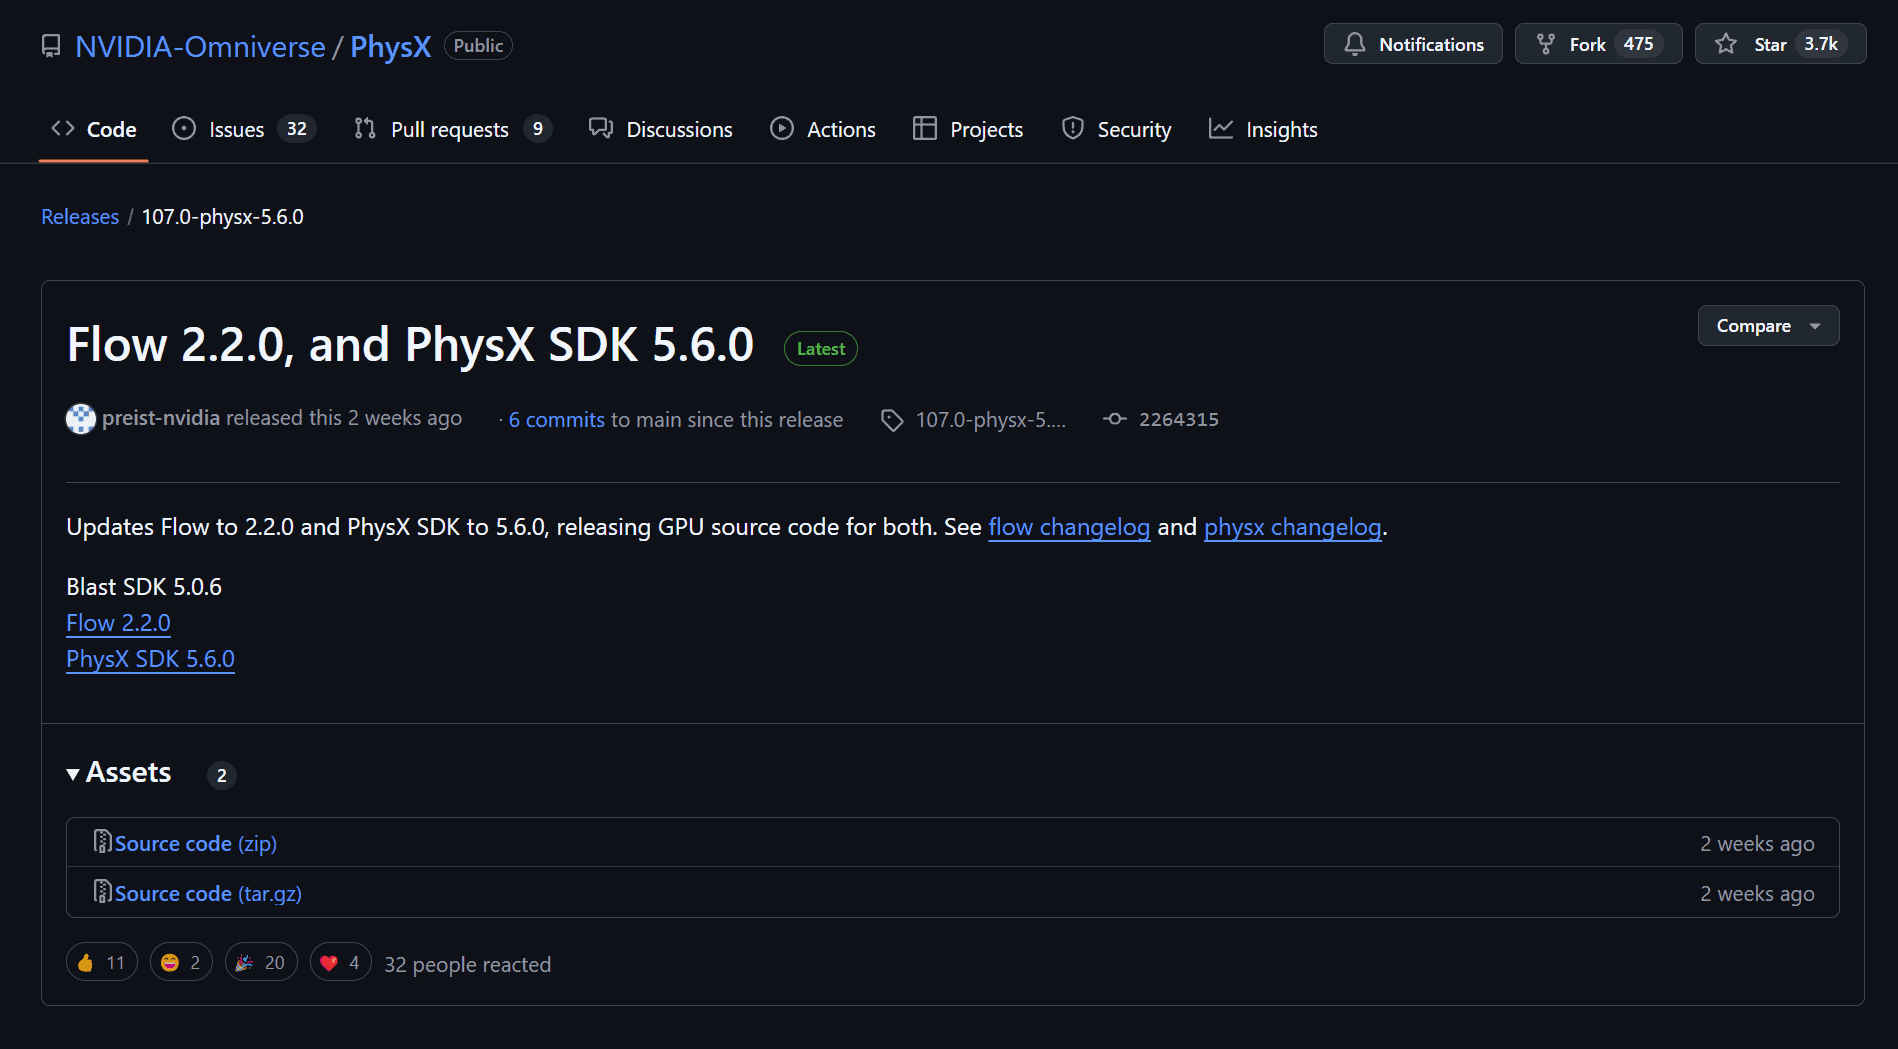This screenshot has height=1049, width=1898.
Task: Click the fork icon
Action: pyautogui.click(x=1546, y=44)
